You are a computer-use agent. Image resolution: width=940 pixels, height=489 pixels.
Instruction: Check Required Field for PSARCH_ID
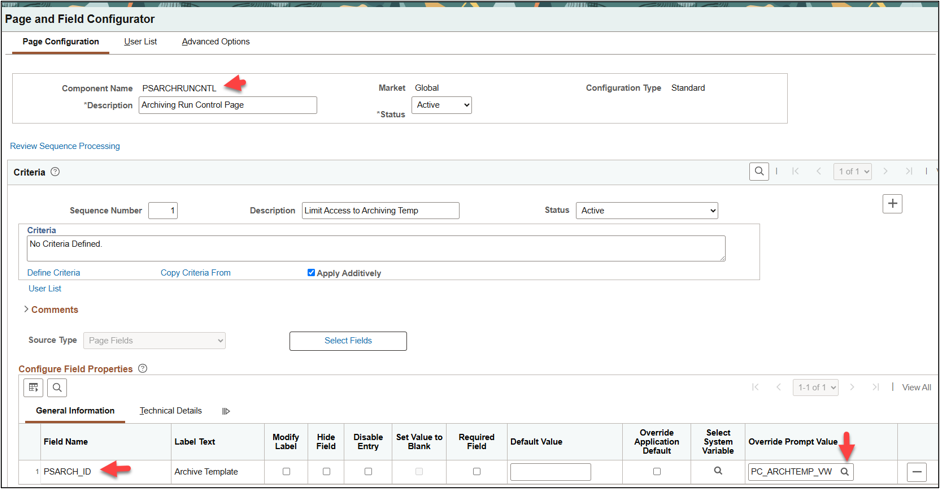(477, 472)
